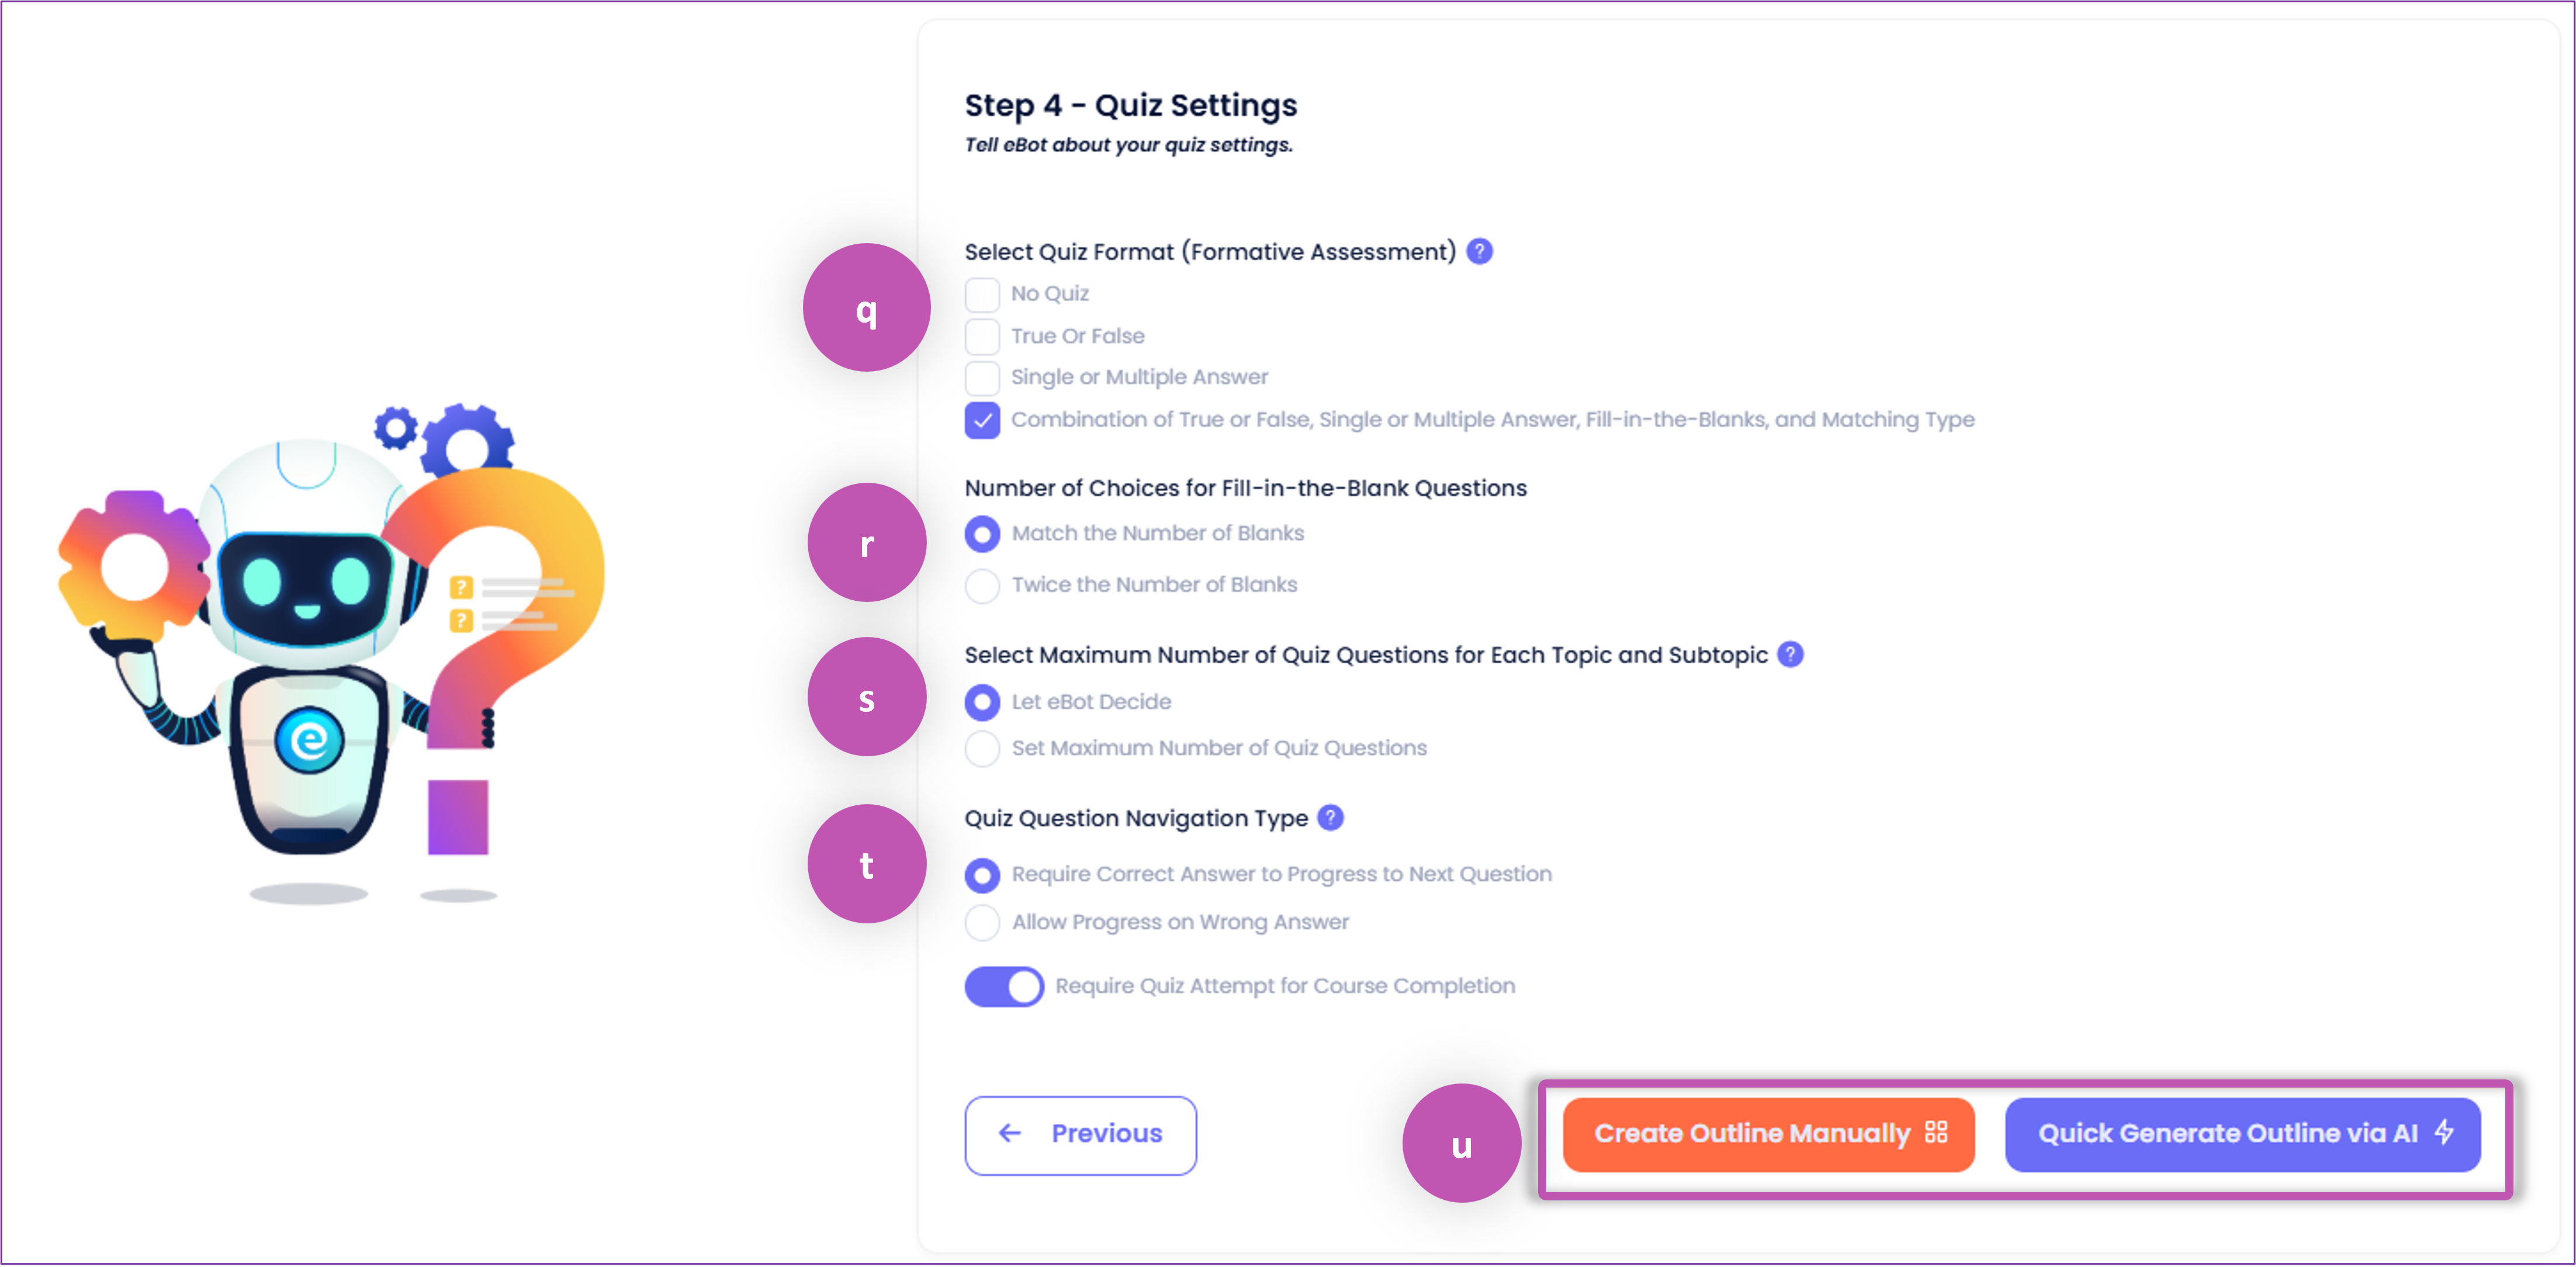Uncheck the Combination quiz format checkbox
Viewport: 2576px width, 1267px height.
982,420
